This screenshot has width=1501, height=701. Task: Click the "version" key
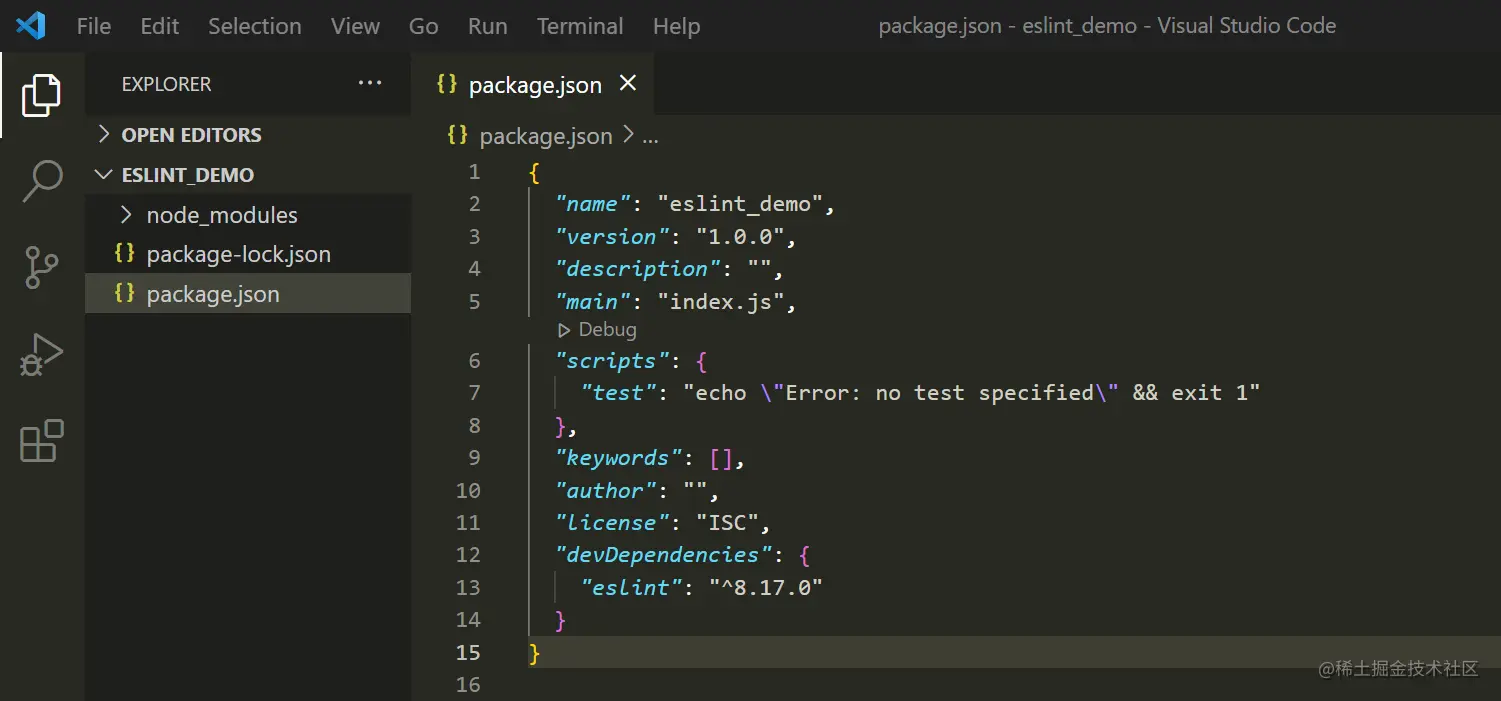613,237
